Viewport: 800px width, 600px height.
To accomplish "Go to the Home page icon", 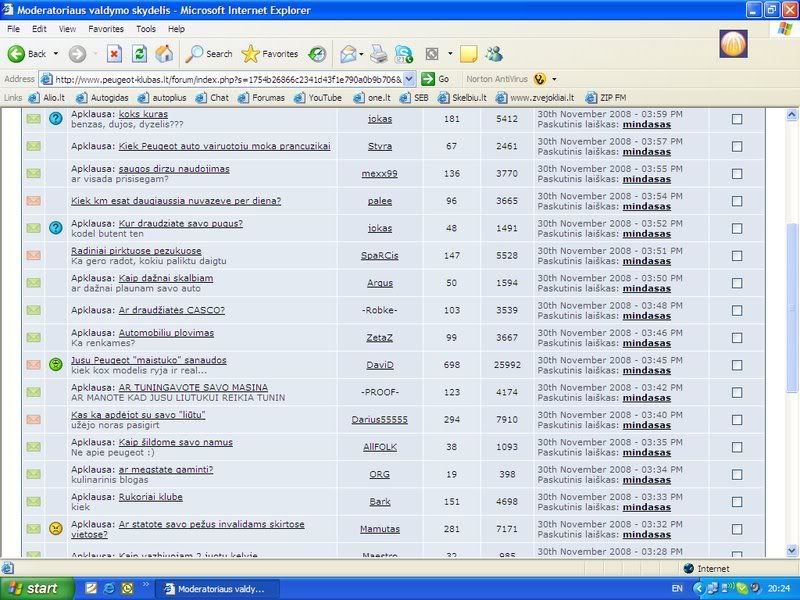I will 164,54.
